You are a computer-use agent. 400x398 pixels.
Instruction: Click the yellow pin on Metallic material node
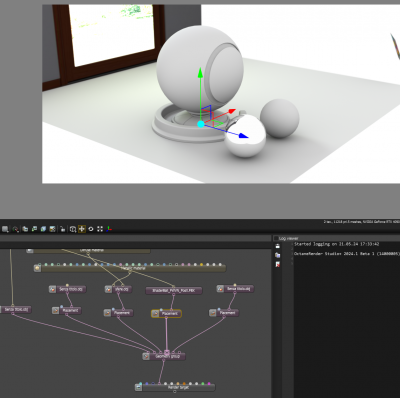coord(202,265)
